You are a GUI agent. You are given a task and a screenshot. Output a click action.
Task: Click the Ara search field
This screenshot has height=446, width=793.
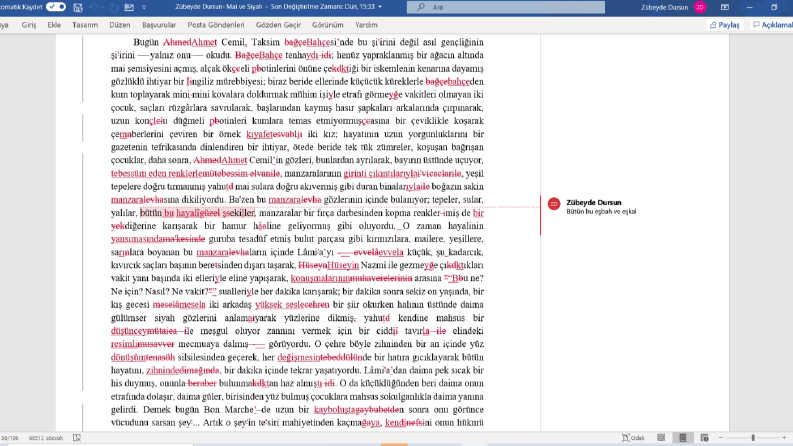(x=506, y=7)
